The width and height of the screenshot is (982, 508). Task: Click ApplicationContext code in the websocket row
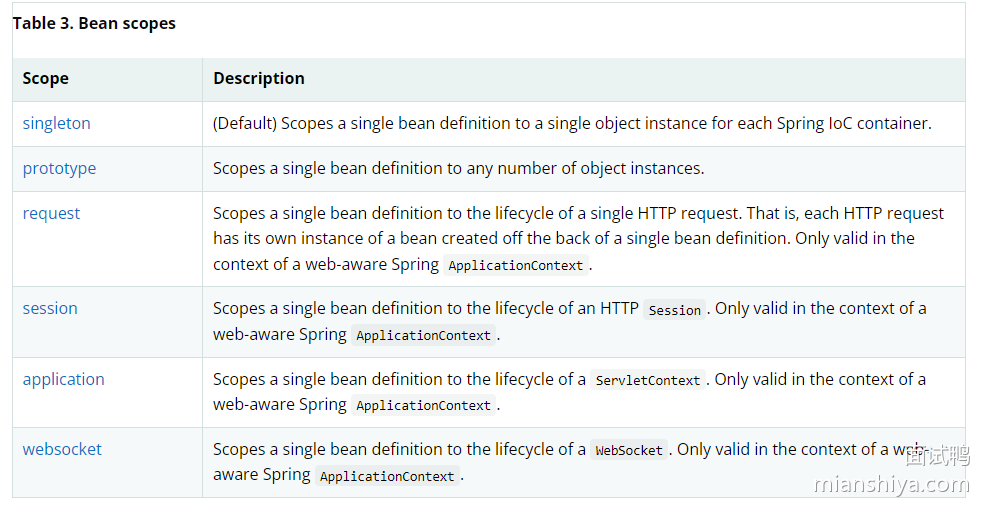tap(387, 476)
